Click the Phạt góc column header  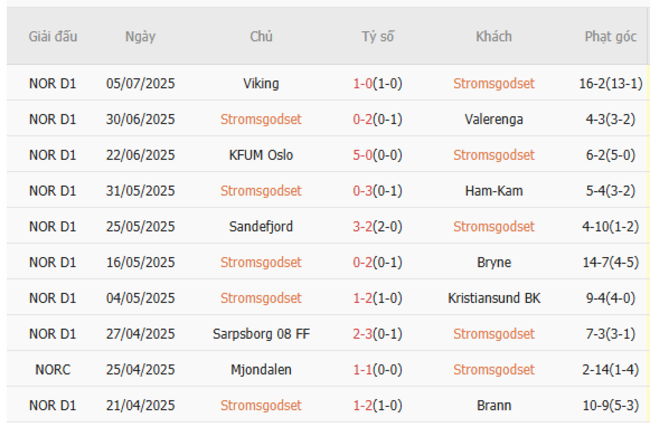tap(610, 37)
